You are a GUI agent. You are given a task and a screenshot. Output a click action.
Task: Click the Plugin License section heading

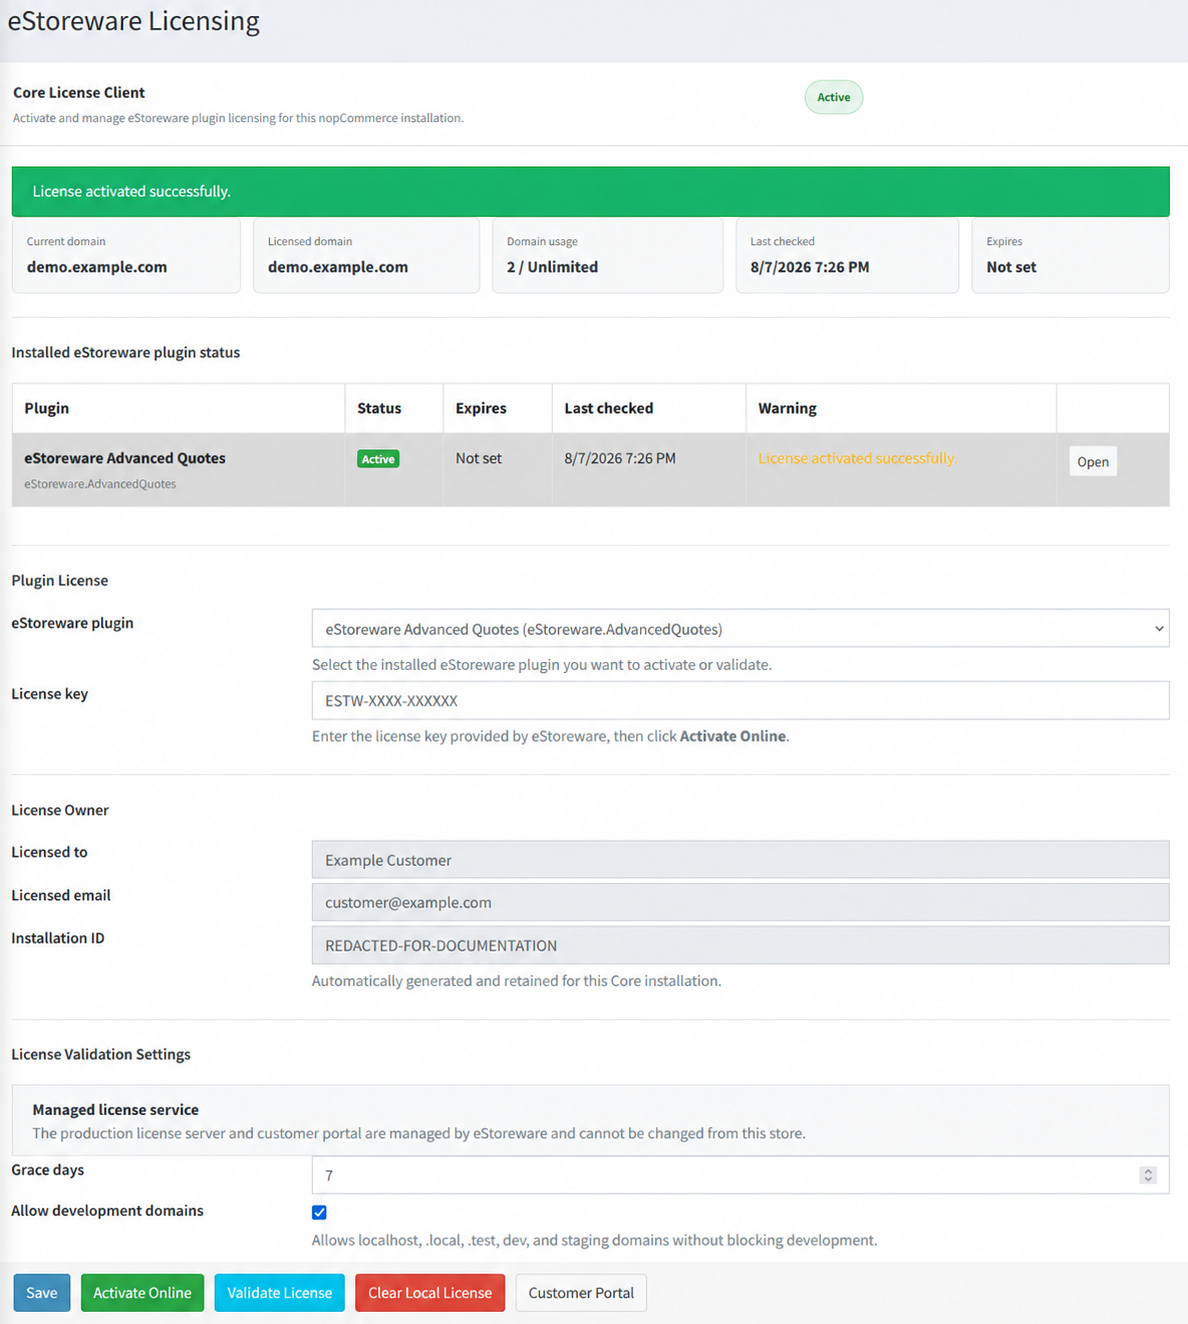coord(60,580)
